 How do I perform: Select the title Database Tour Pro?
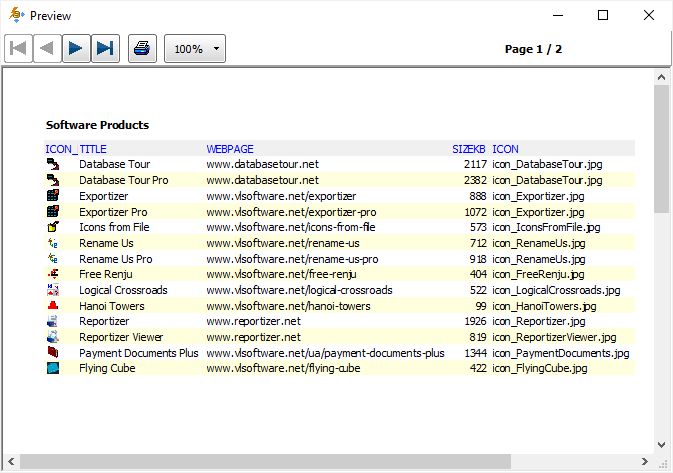point(124,180)
